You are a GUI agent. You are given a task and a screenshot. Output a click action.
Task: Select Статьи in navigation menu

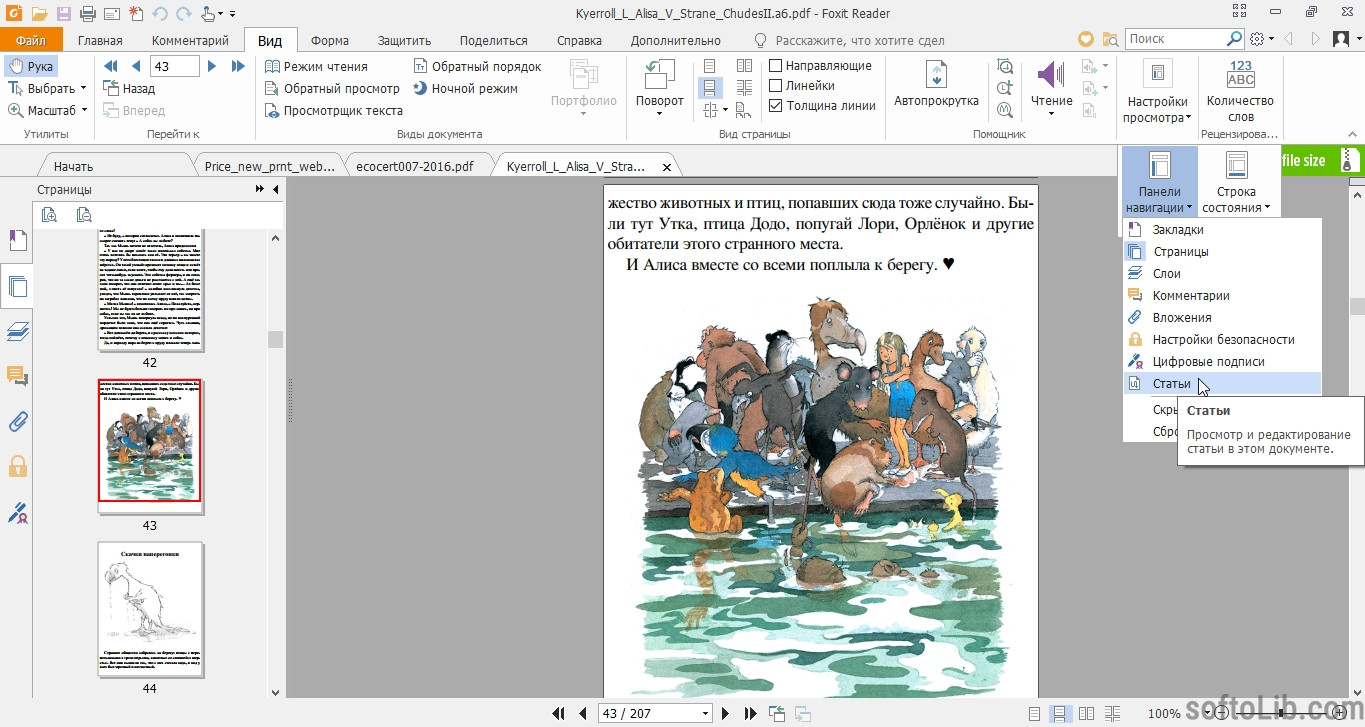tap(1222, 383)
